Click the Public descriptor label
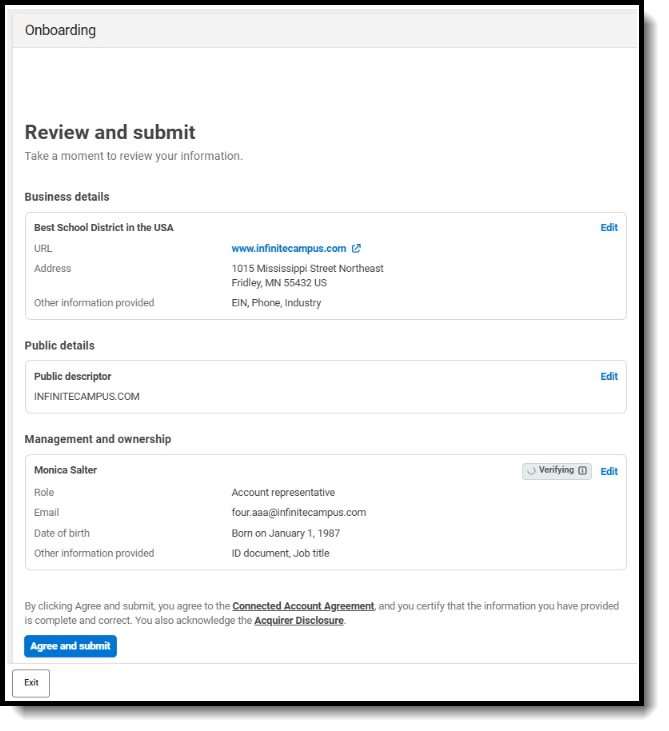 pos(72,376)
